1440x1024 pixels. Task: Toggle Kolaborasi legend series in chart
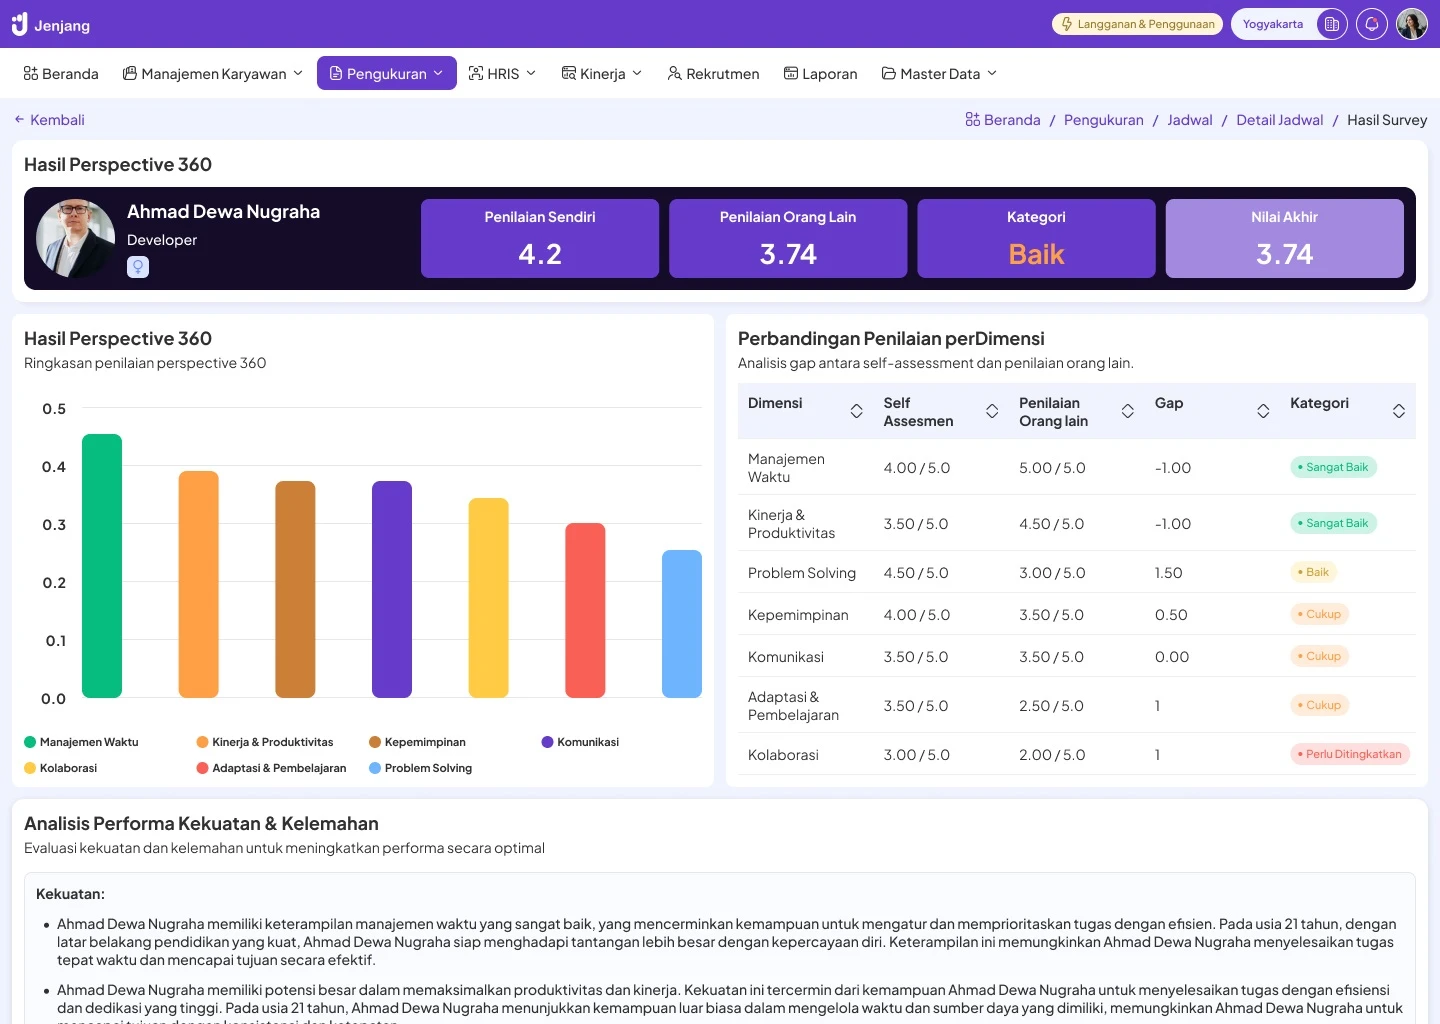[x=60, y=768]
